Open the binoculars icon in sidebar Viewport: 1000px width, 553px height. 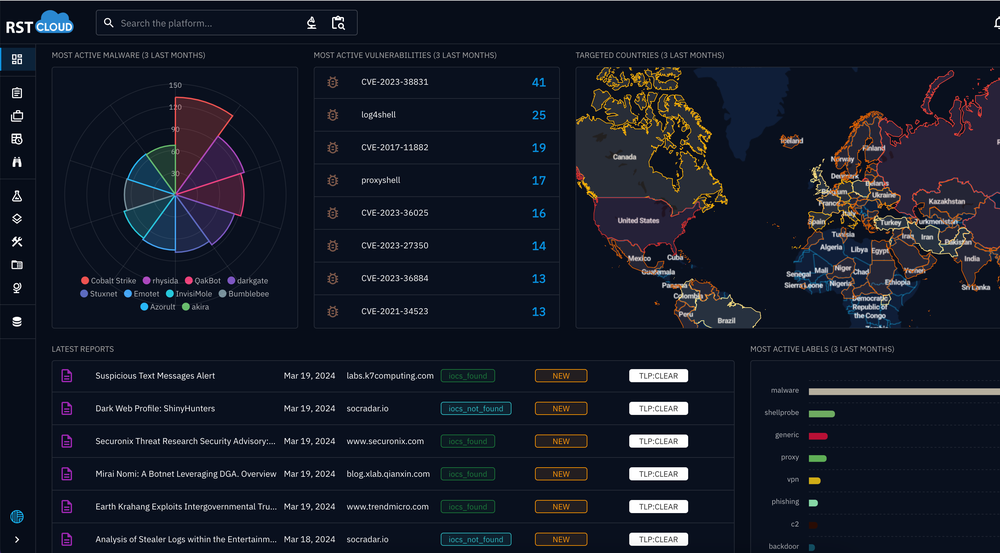(x=17, y=162)
